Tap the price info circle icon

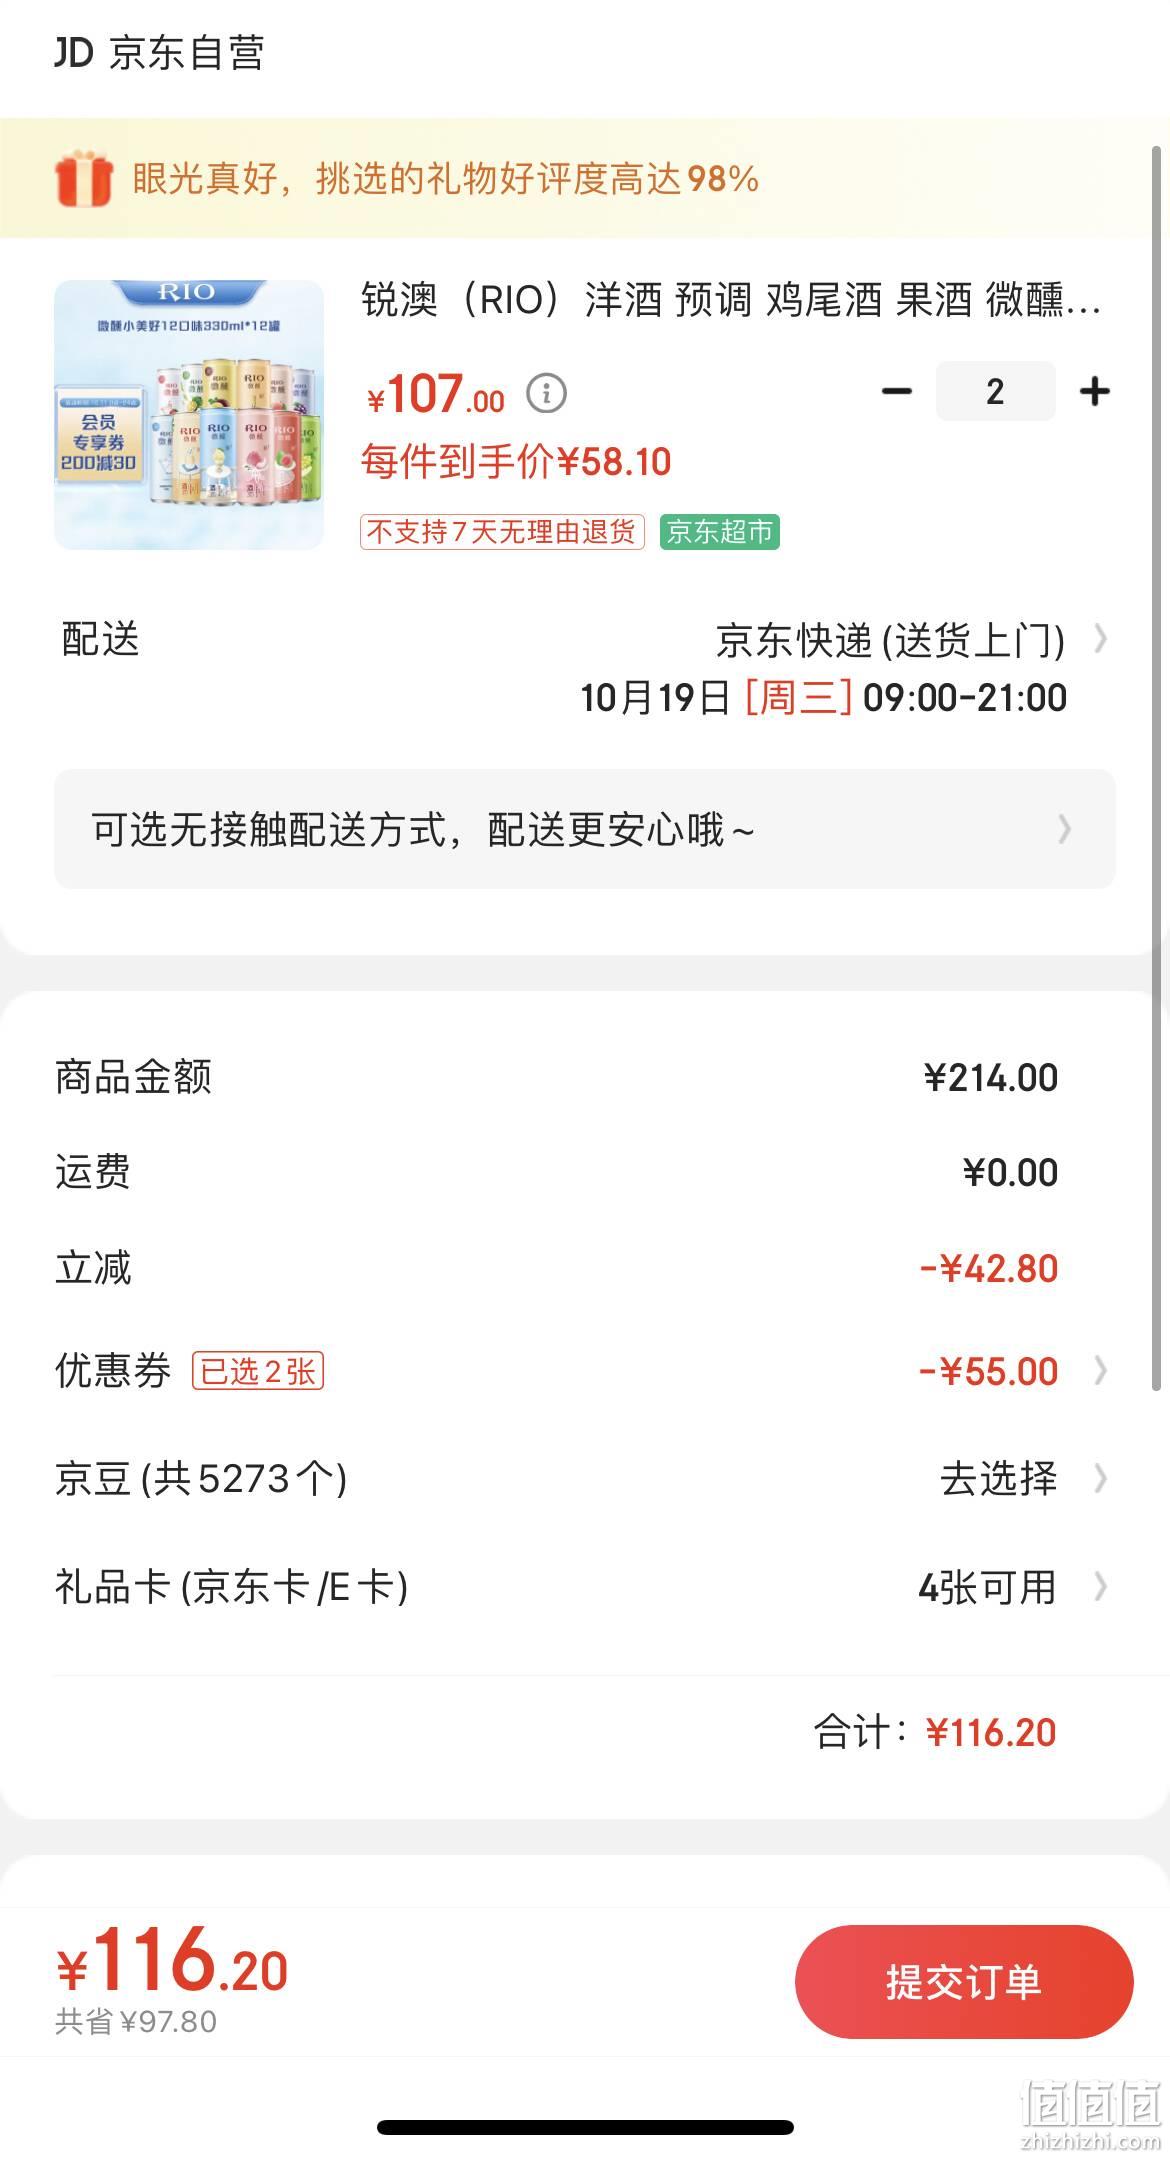546,393
